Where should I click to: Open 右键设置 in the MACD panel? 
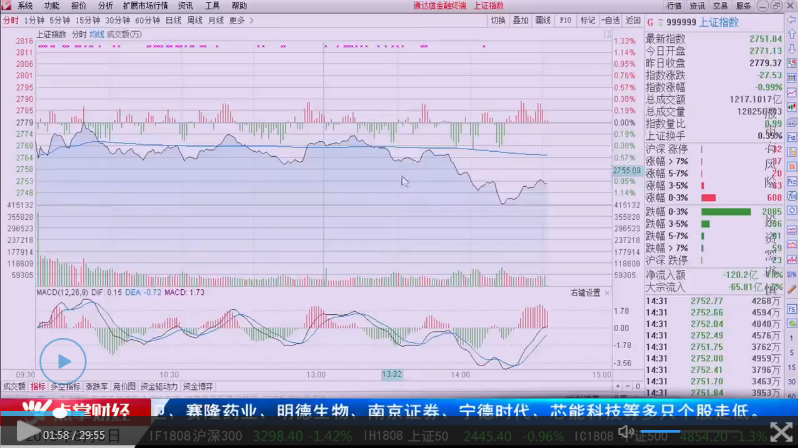point(585,293)
